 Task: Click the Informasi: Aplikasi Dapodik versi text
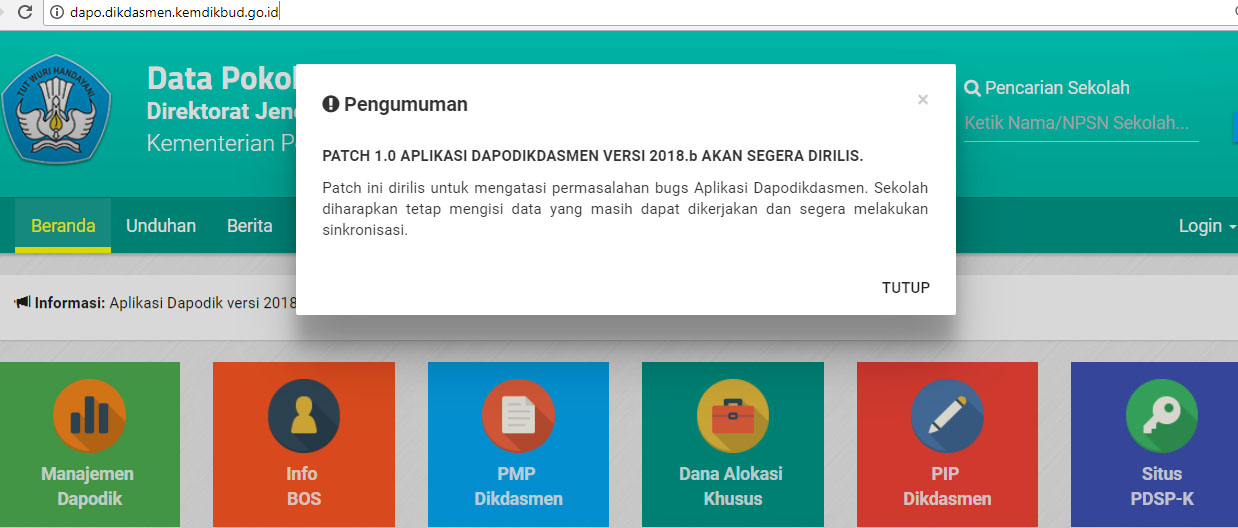click(165, 302)
